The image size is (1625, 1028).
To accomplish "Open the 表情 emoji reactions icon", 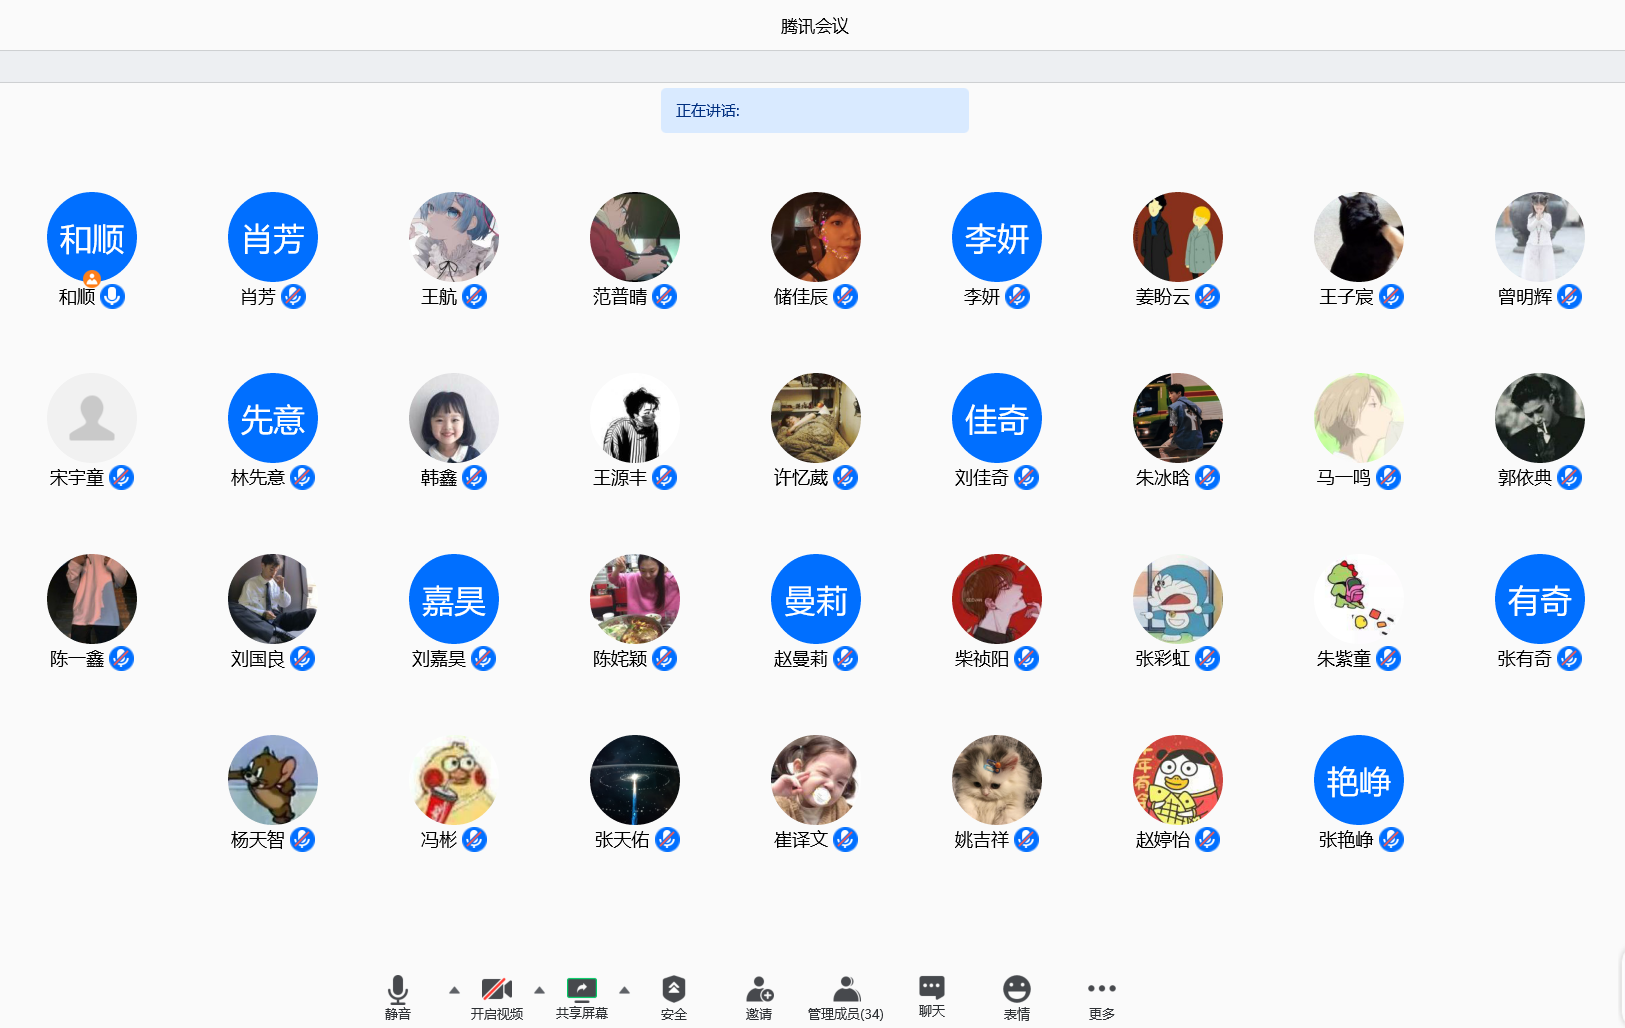I will tap(1016, 990).
